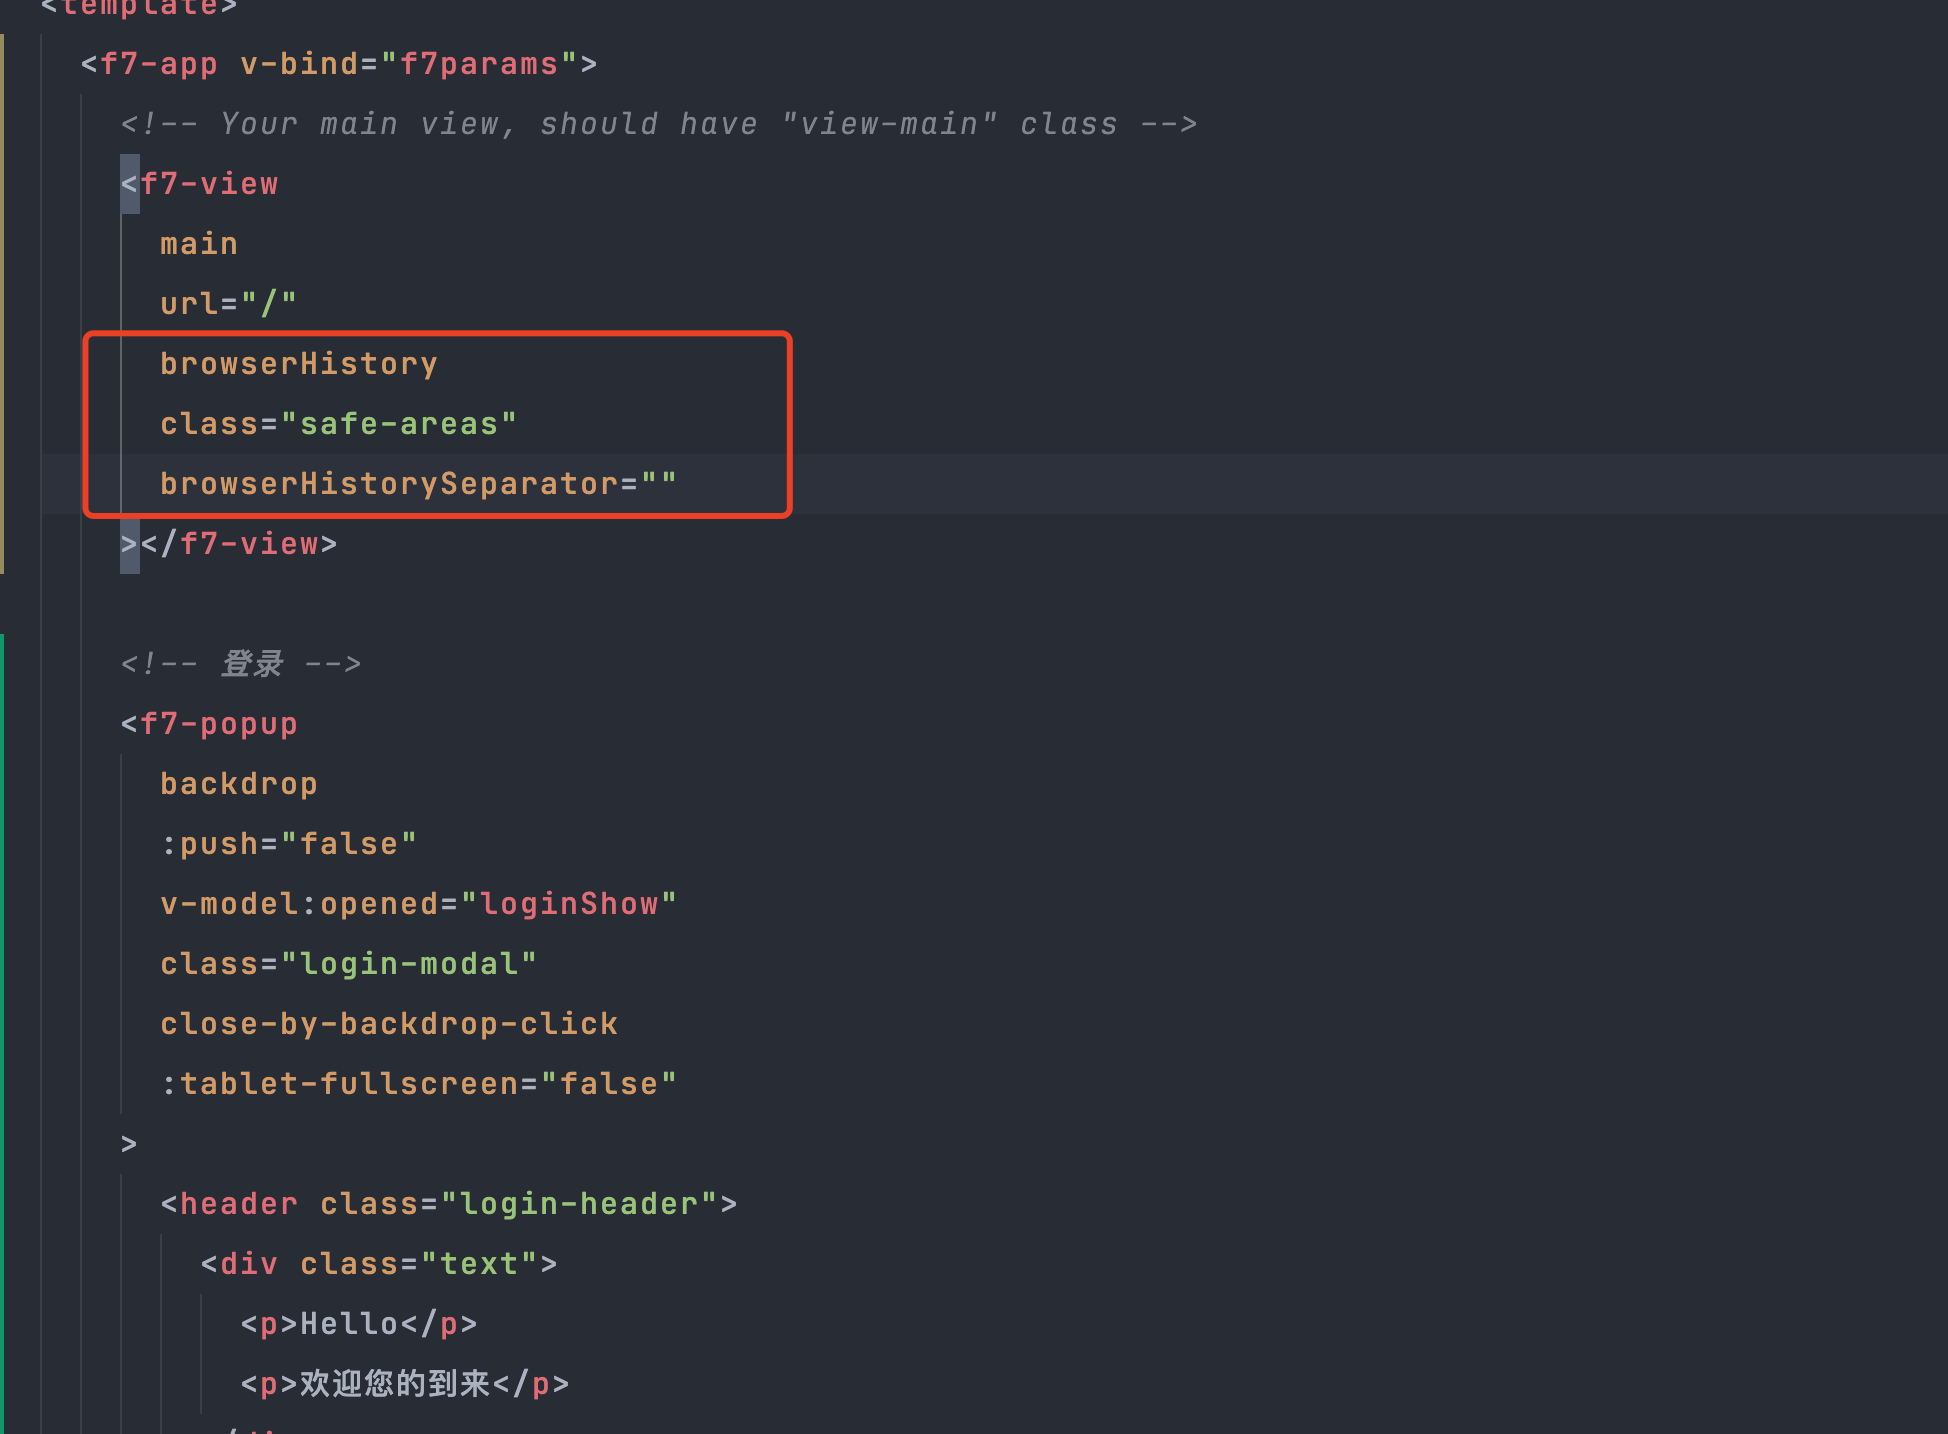Viewport: 1948px width, 1434px height.
Task: Click the green git addition marker in gutter
Action: (x=3, y=1000)
